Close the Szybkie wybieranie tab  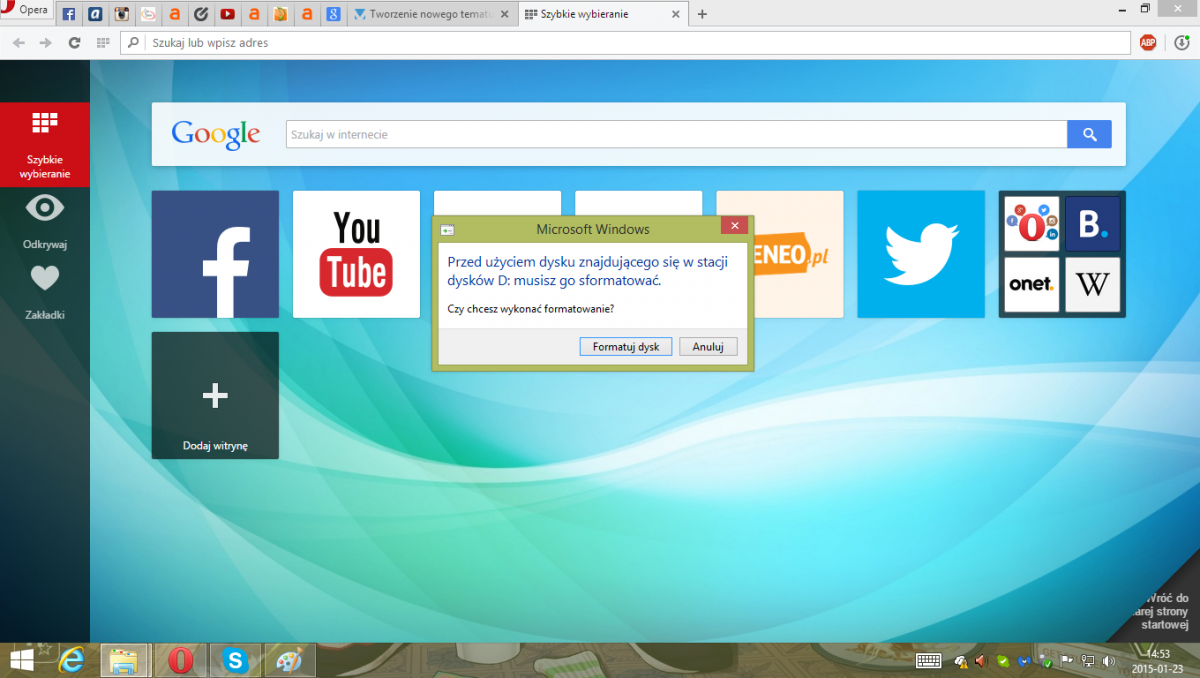[x=676, y=15]
